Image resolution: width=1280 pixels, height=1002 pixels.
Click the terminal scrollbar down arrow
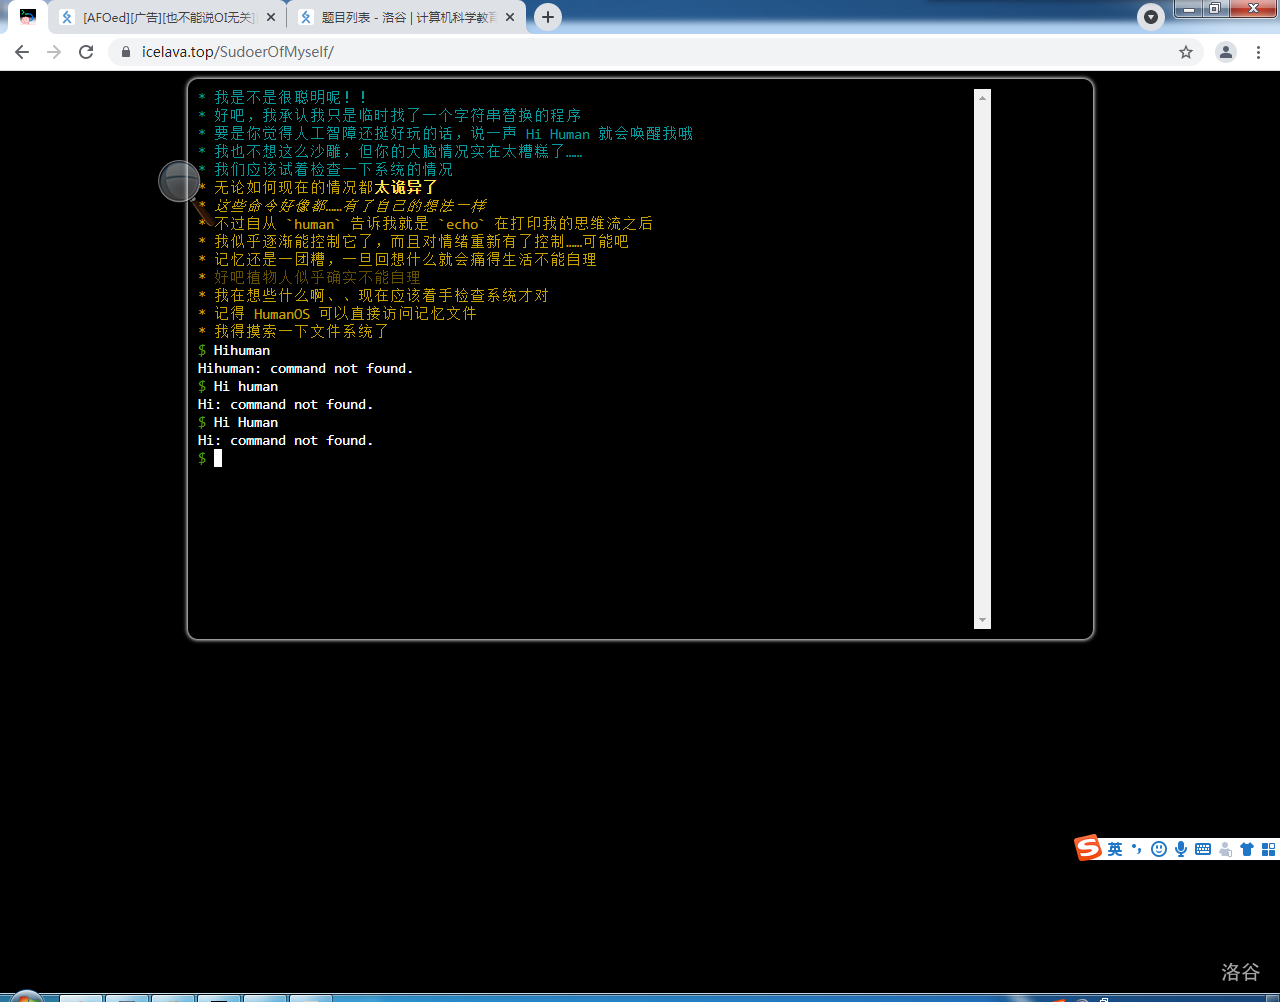[982, 620]
